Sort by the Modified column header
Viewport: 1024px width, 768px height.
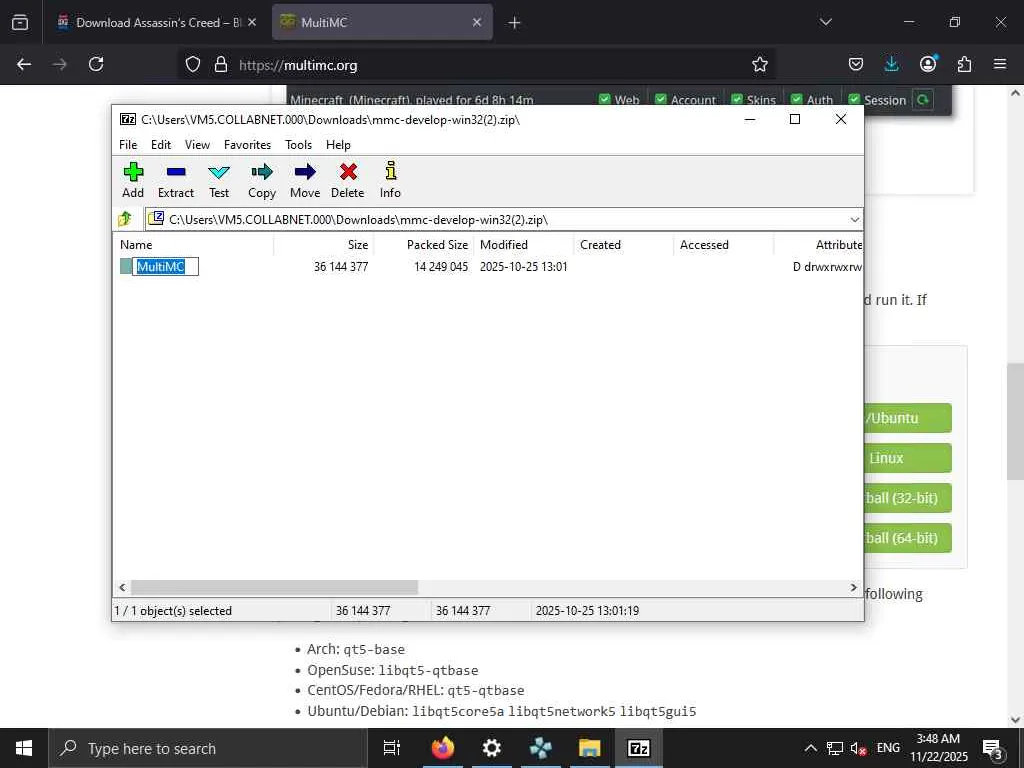tap(524, 245)
